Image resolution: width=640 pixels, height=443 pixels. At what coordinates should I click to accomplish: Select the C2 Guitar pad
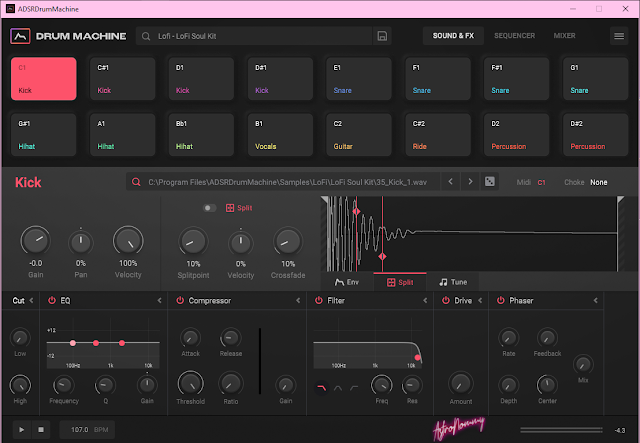point(359,135)
